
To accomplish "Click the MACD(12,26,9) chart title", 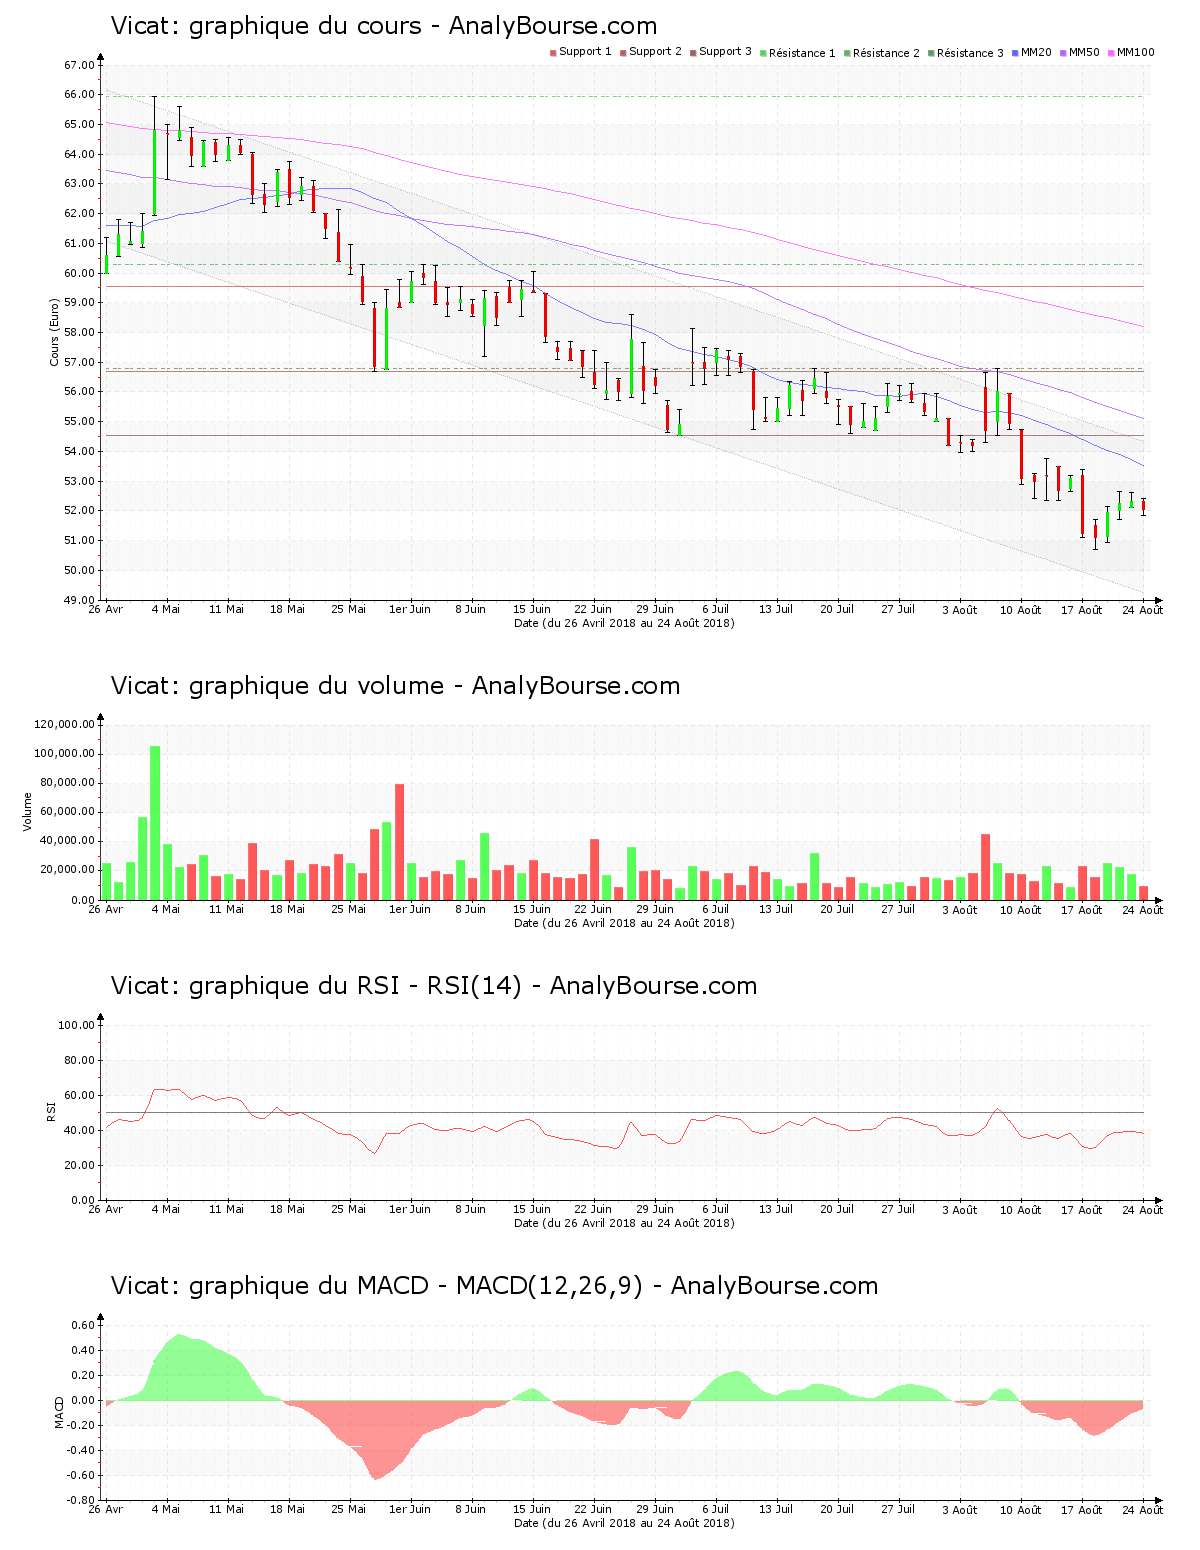I will point(494,1286).
